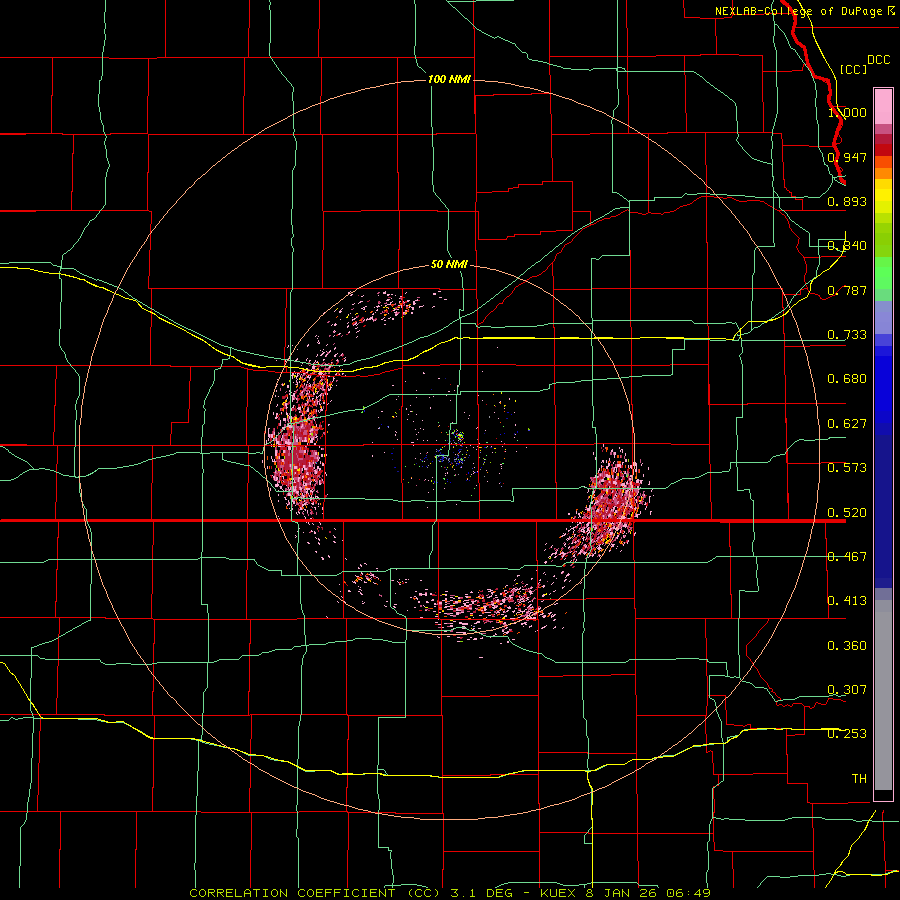Click the 0.413 scale value
Screen dimensions: 900x900
pos(847,601)
